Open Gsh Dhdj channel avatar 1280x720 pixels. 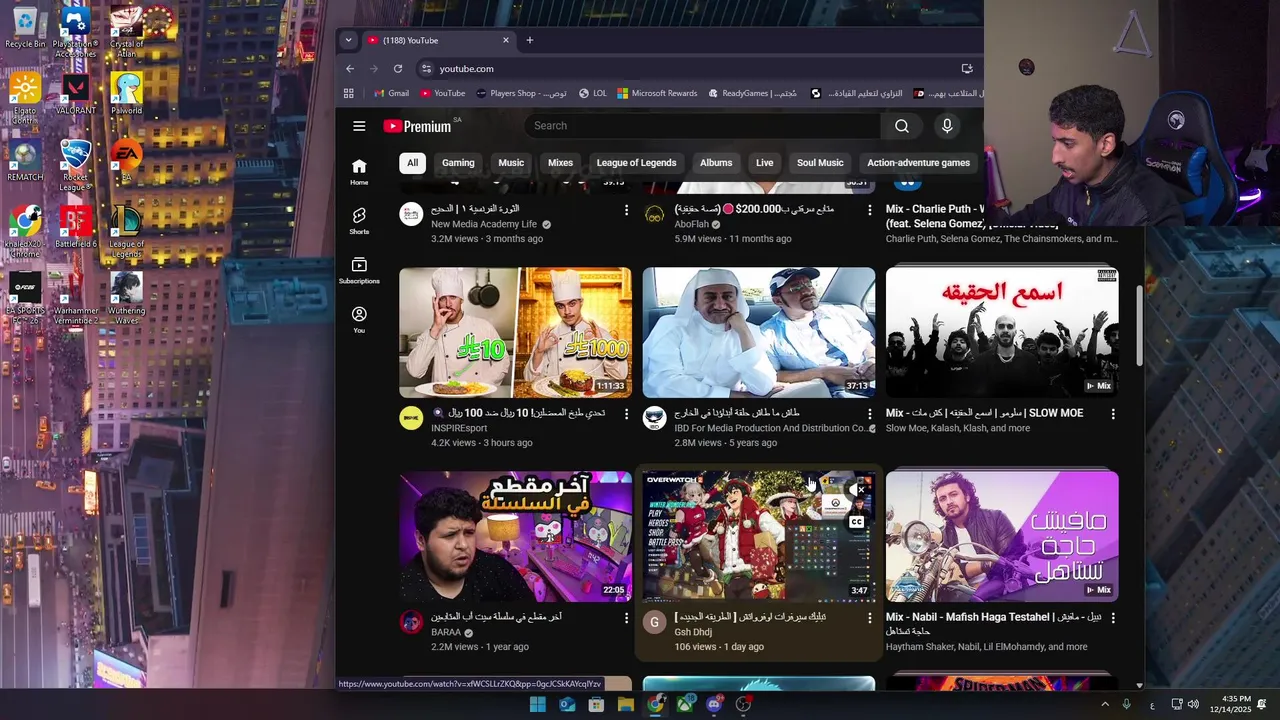tap(654, 622)
